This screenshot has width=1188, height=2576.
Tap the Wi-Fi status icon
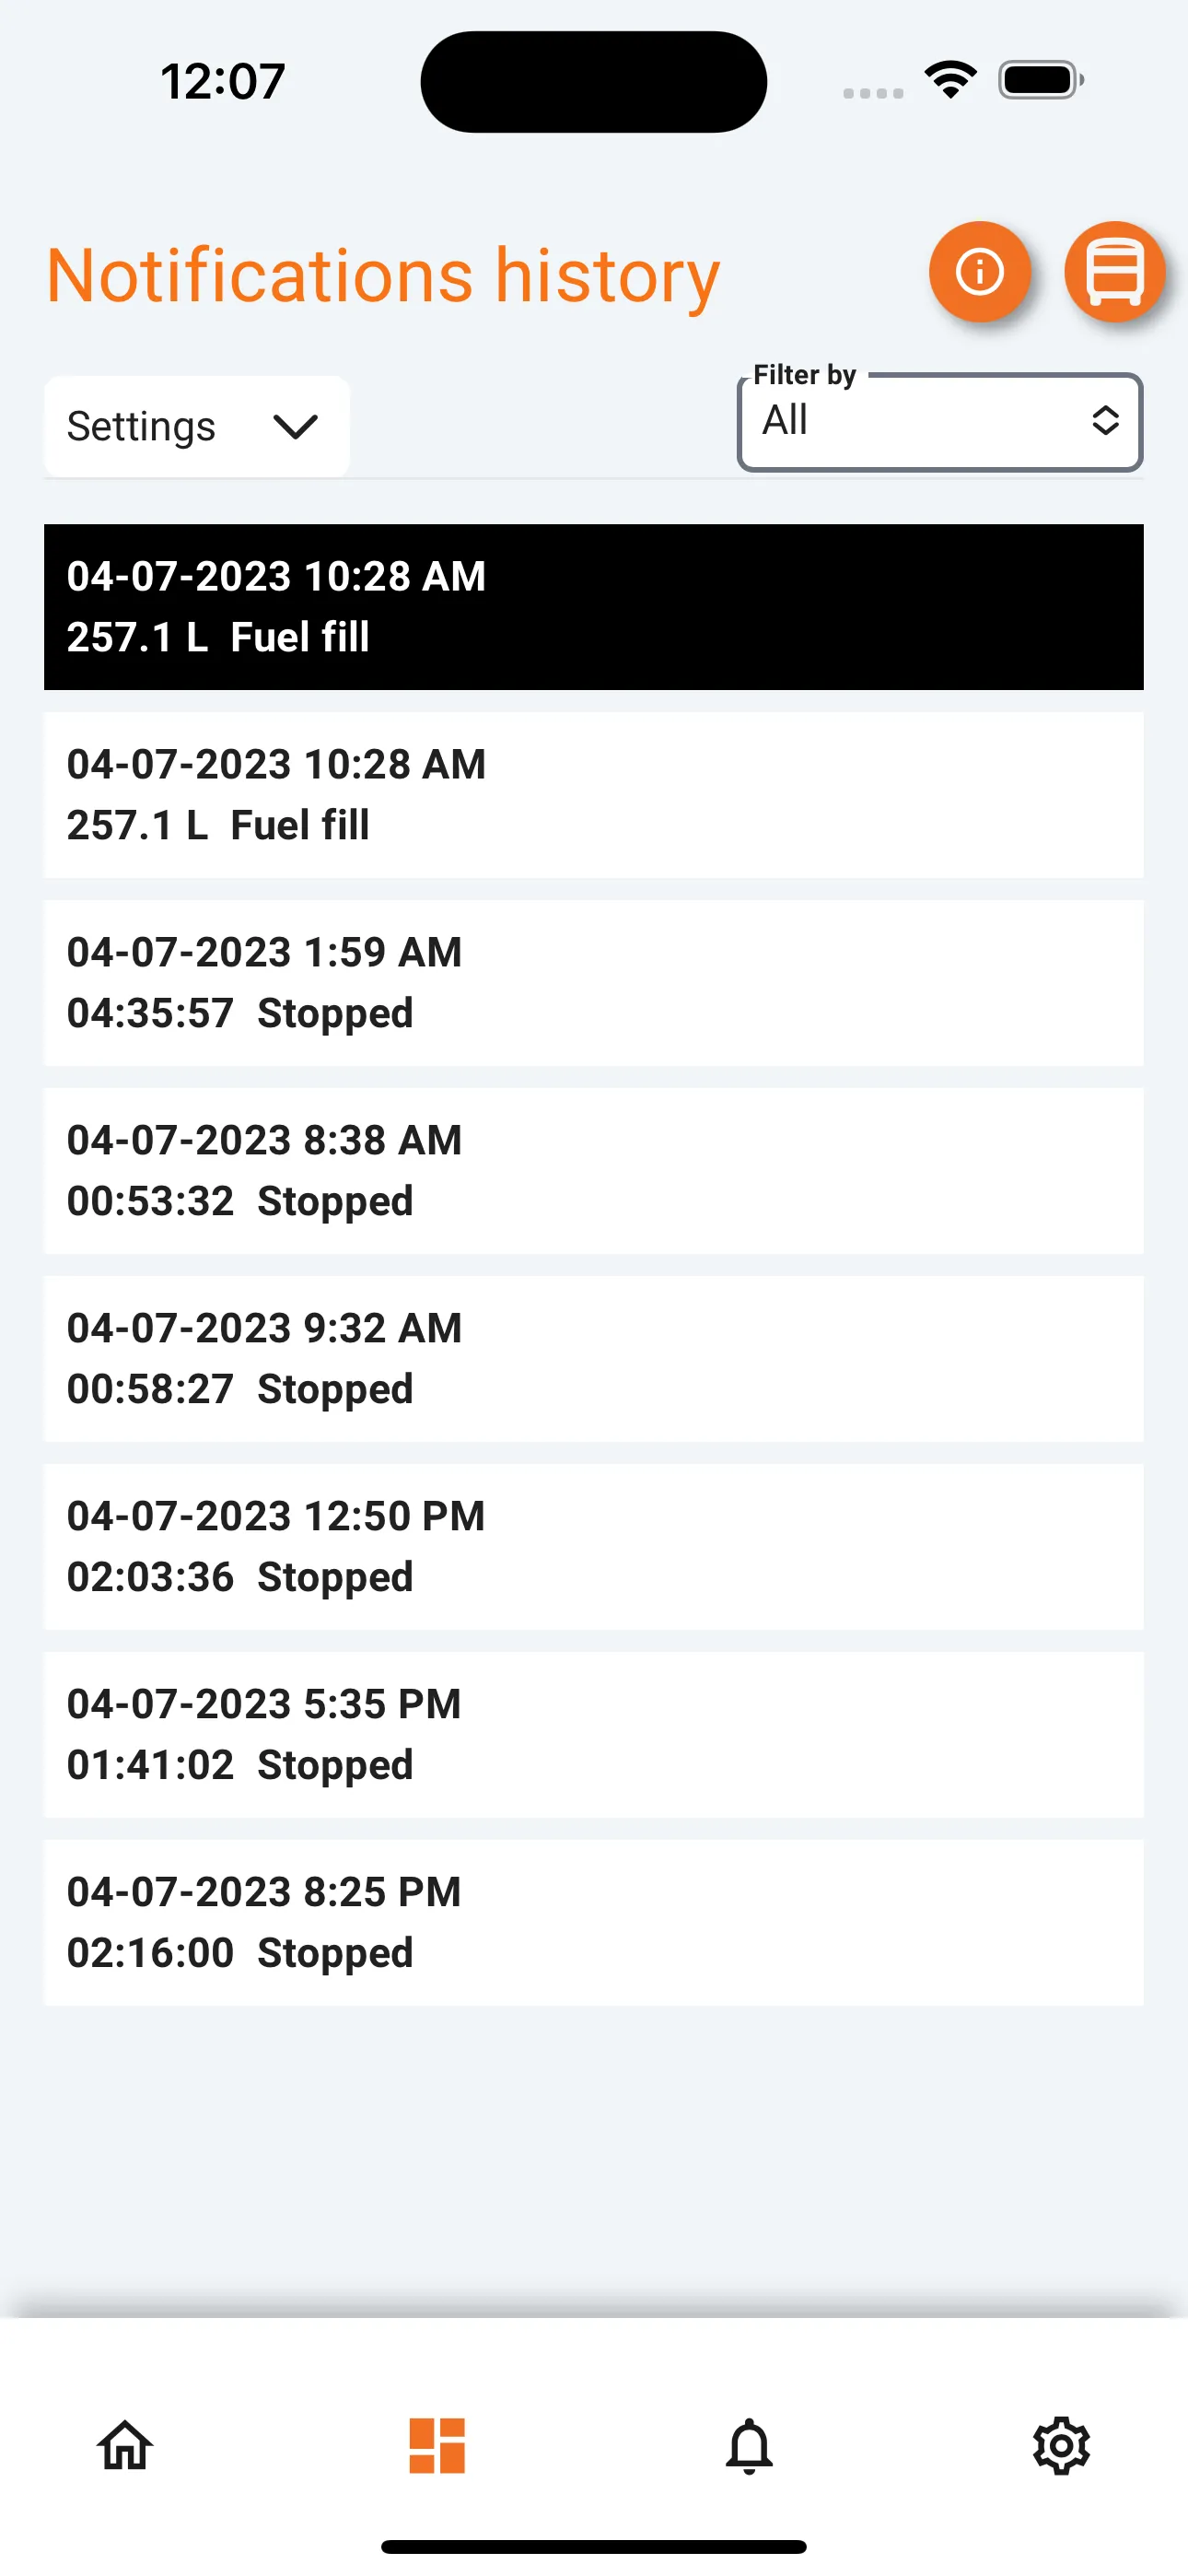tap(950, 80)
